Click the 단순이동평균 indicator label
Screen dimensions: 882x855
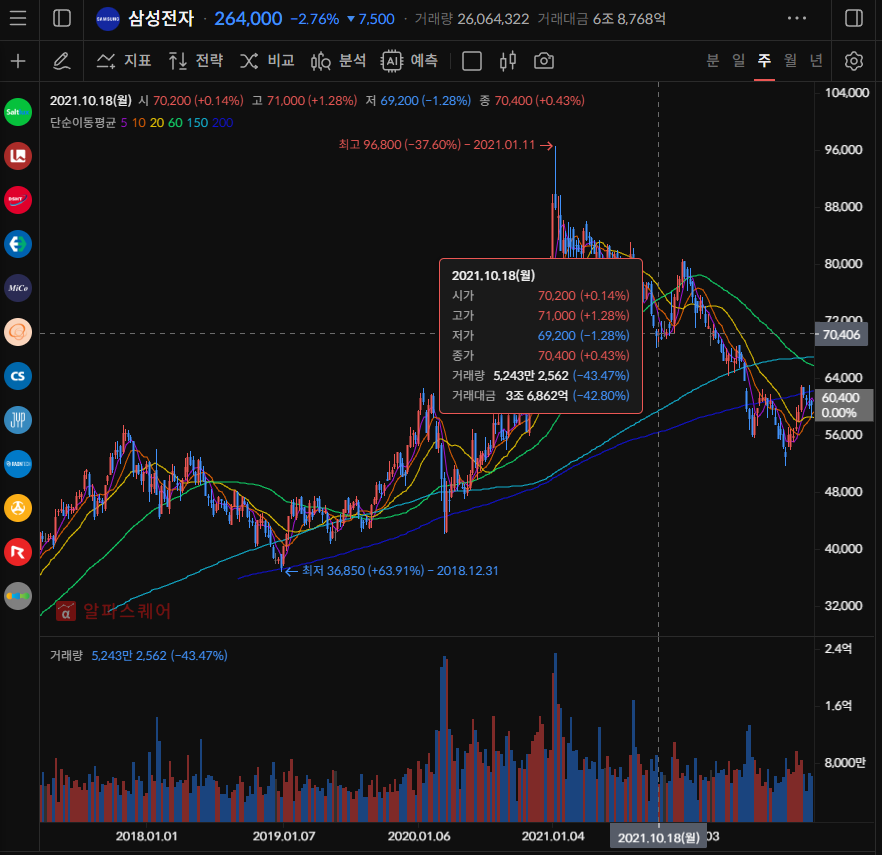click(x=83, y=123)
